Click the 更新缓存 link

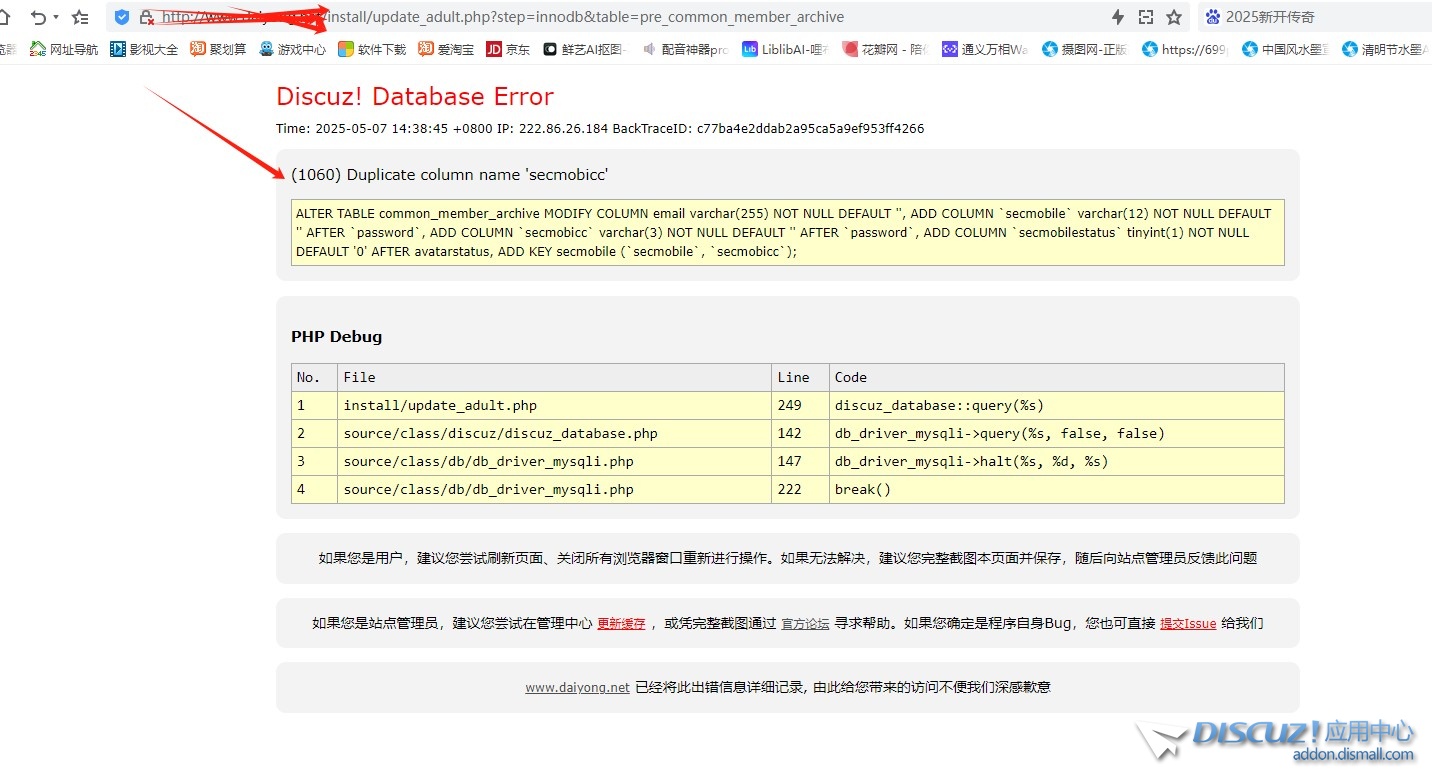point(621,623)
